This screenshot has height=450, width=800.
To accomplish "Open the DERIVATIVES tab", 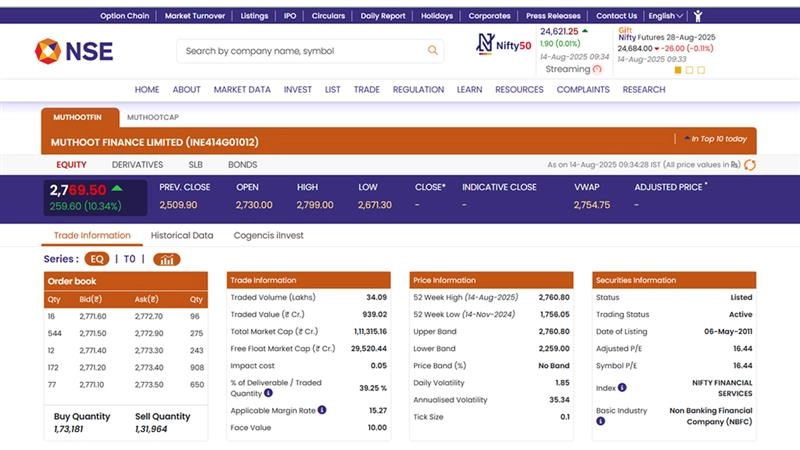I will pyautogui.click(x=137, y=165).
